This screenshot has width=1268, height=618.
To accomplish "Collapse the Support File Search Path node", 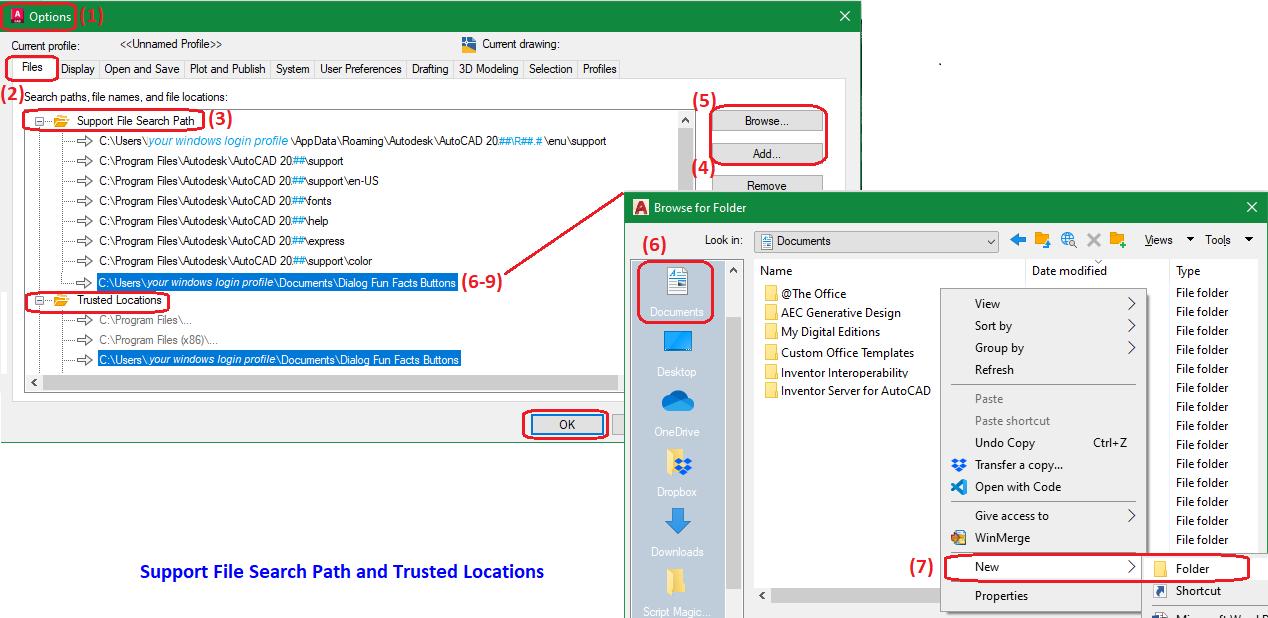I will [x=39, y=121].
